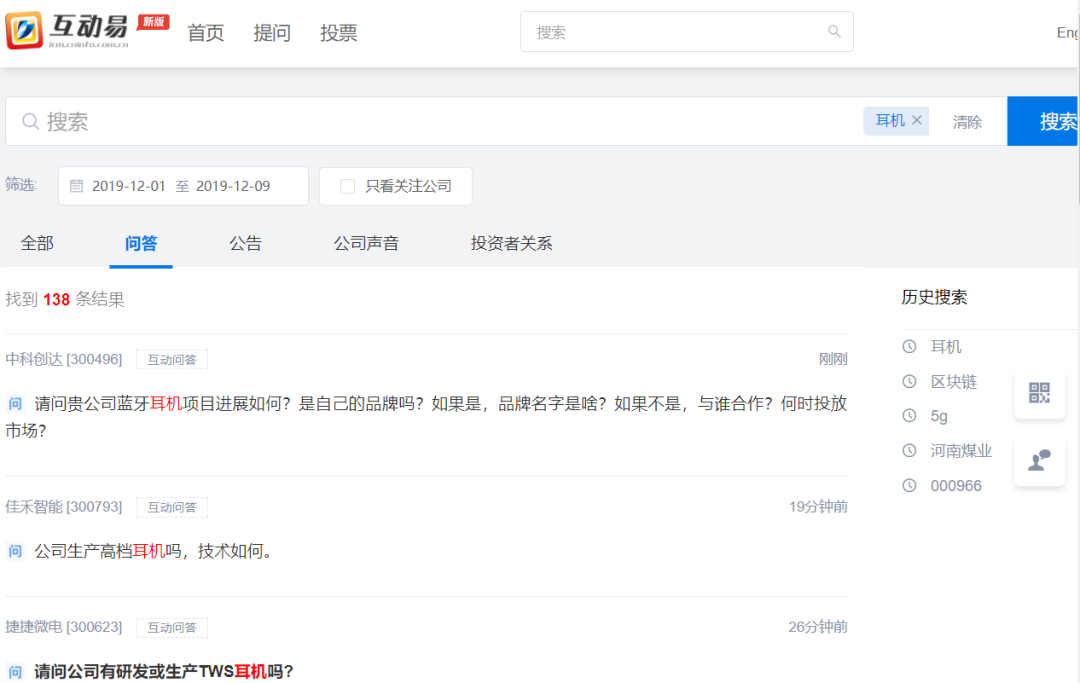This screenshot has height=683, width=1080.
Task: Open the customer feedback floating button
Action: tap(1039, 460)
